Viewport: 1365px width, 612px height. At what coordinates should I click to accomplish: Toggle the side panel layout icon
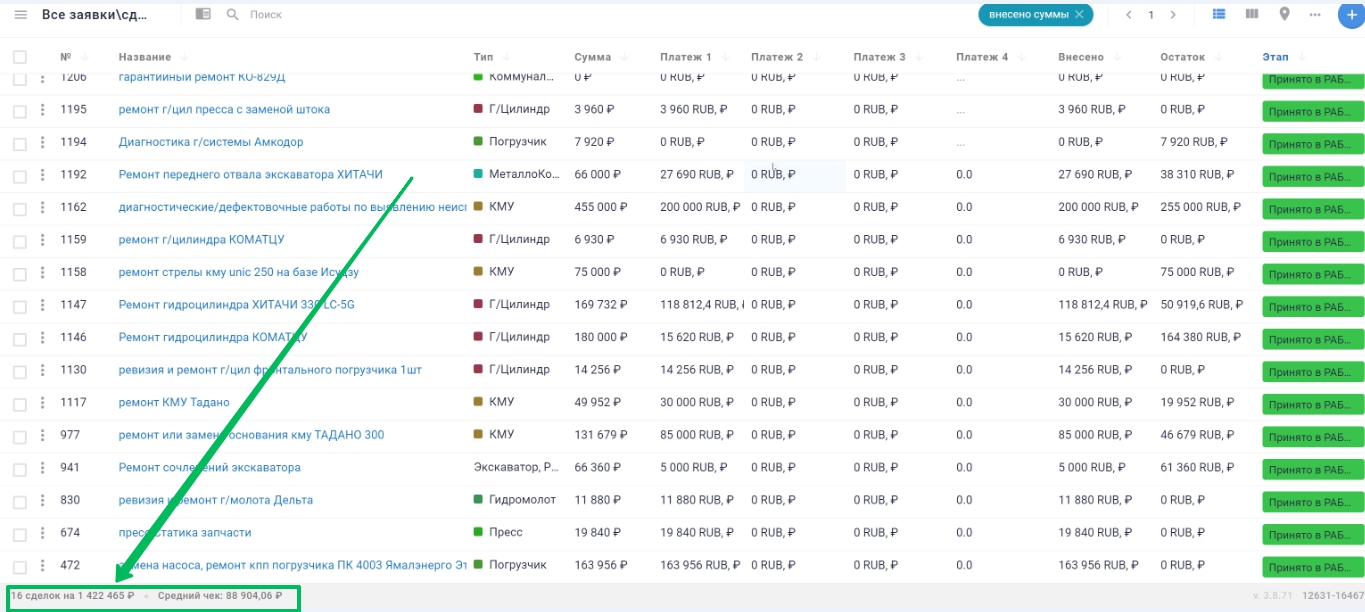coord(203,15)
